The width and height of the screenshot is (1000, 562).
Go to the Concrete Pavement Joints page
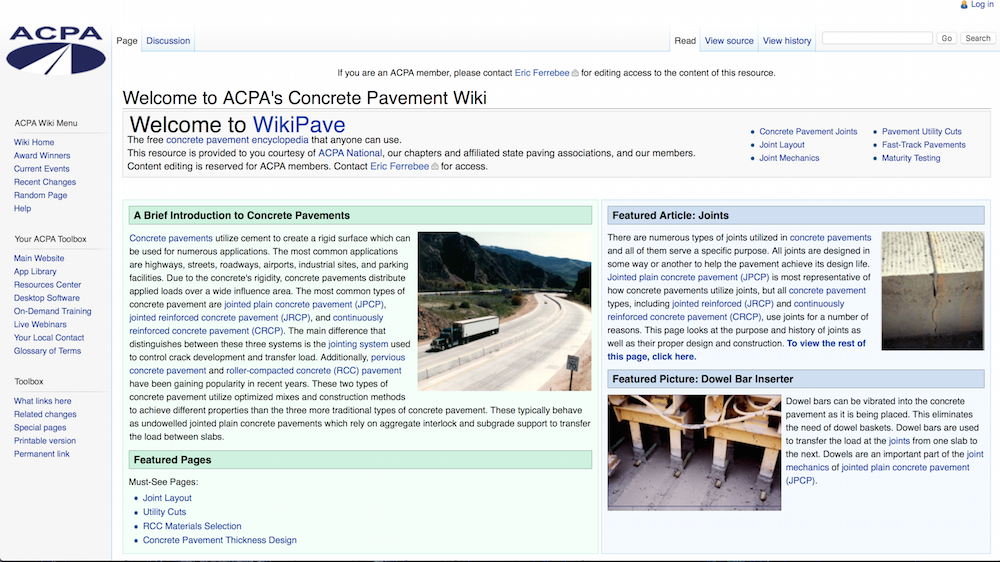[x=808, y=132]
